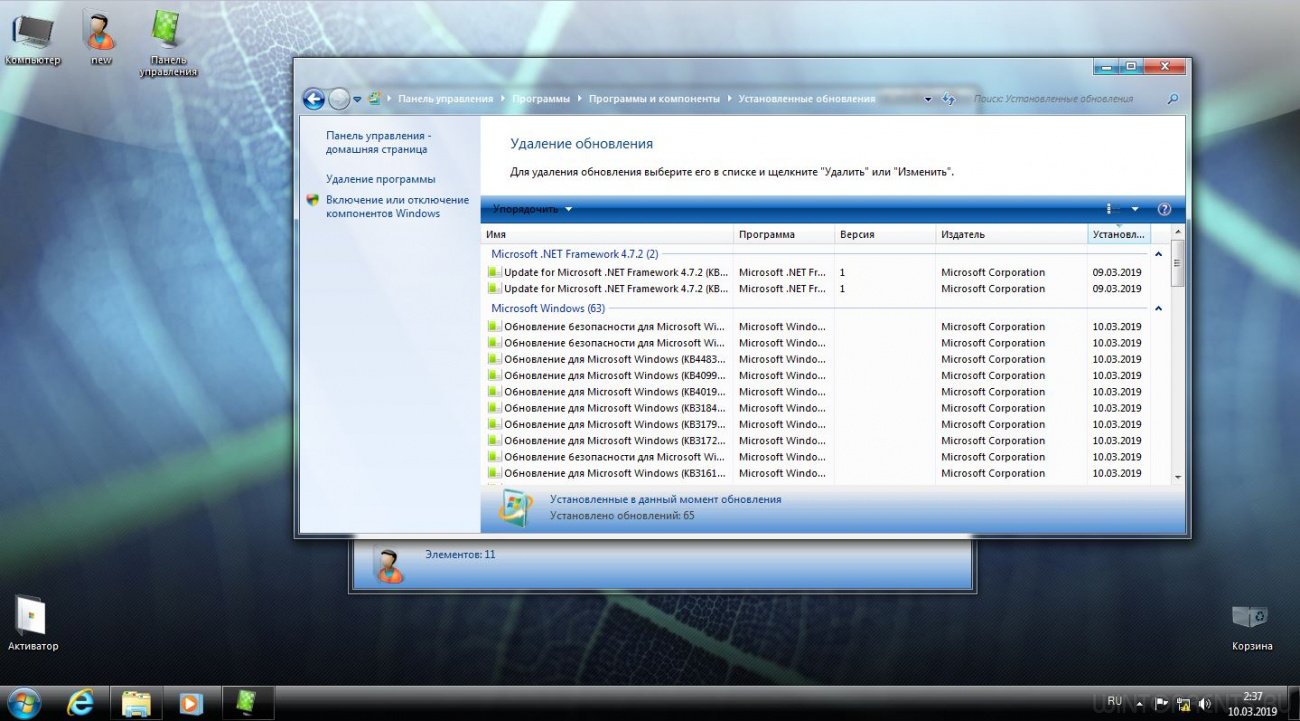1300x721 pixels.
Task: Select the Панель управления desktop icon
Action: 168,45
